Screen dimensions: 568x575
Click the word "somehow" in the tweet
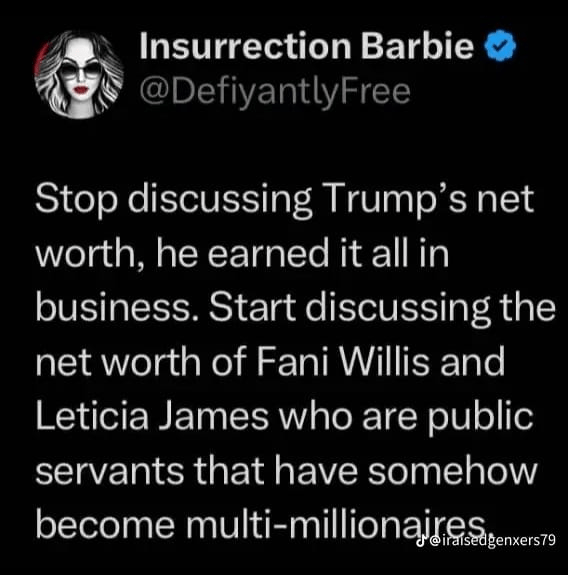pos(452,471)
